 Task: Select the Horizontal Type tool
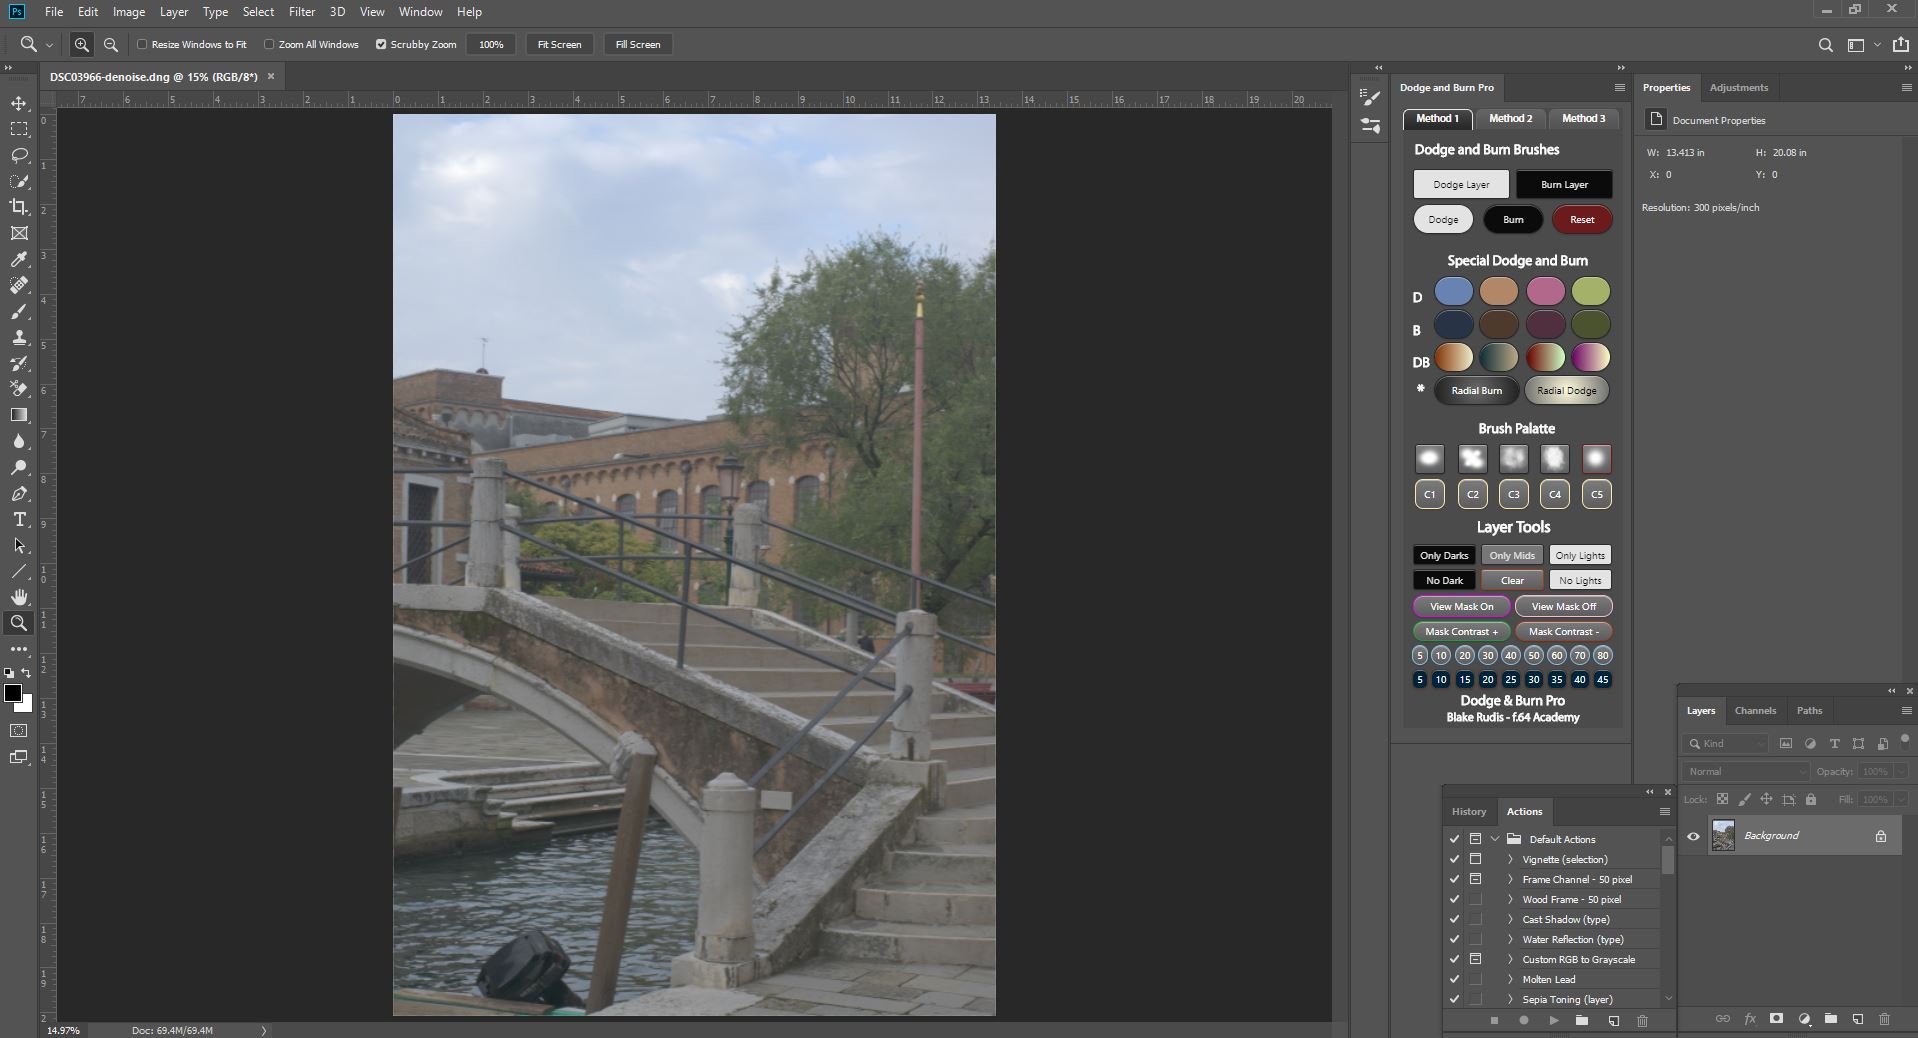click(x=19, y=519)
